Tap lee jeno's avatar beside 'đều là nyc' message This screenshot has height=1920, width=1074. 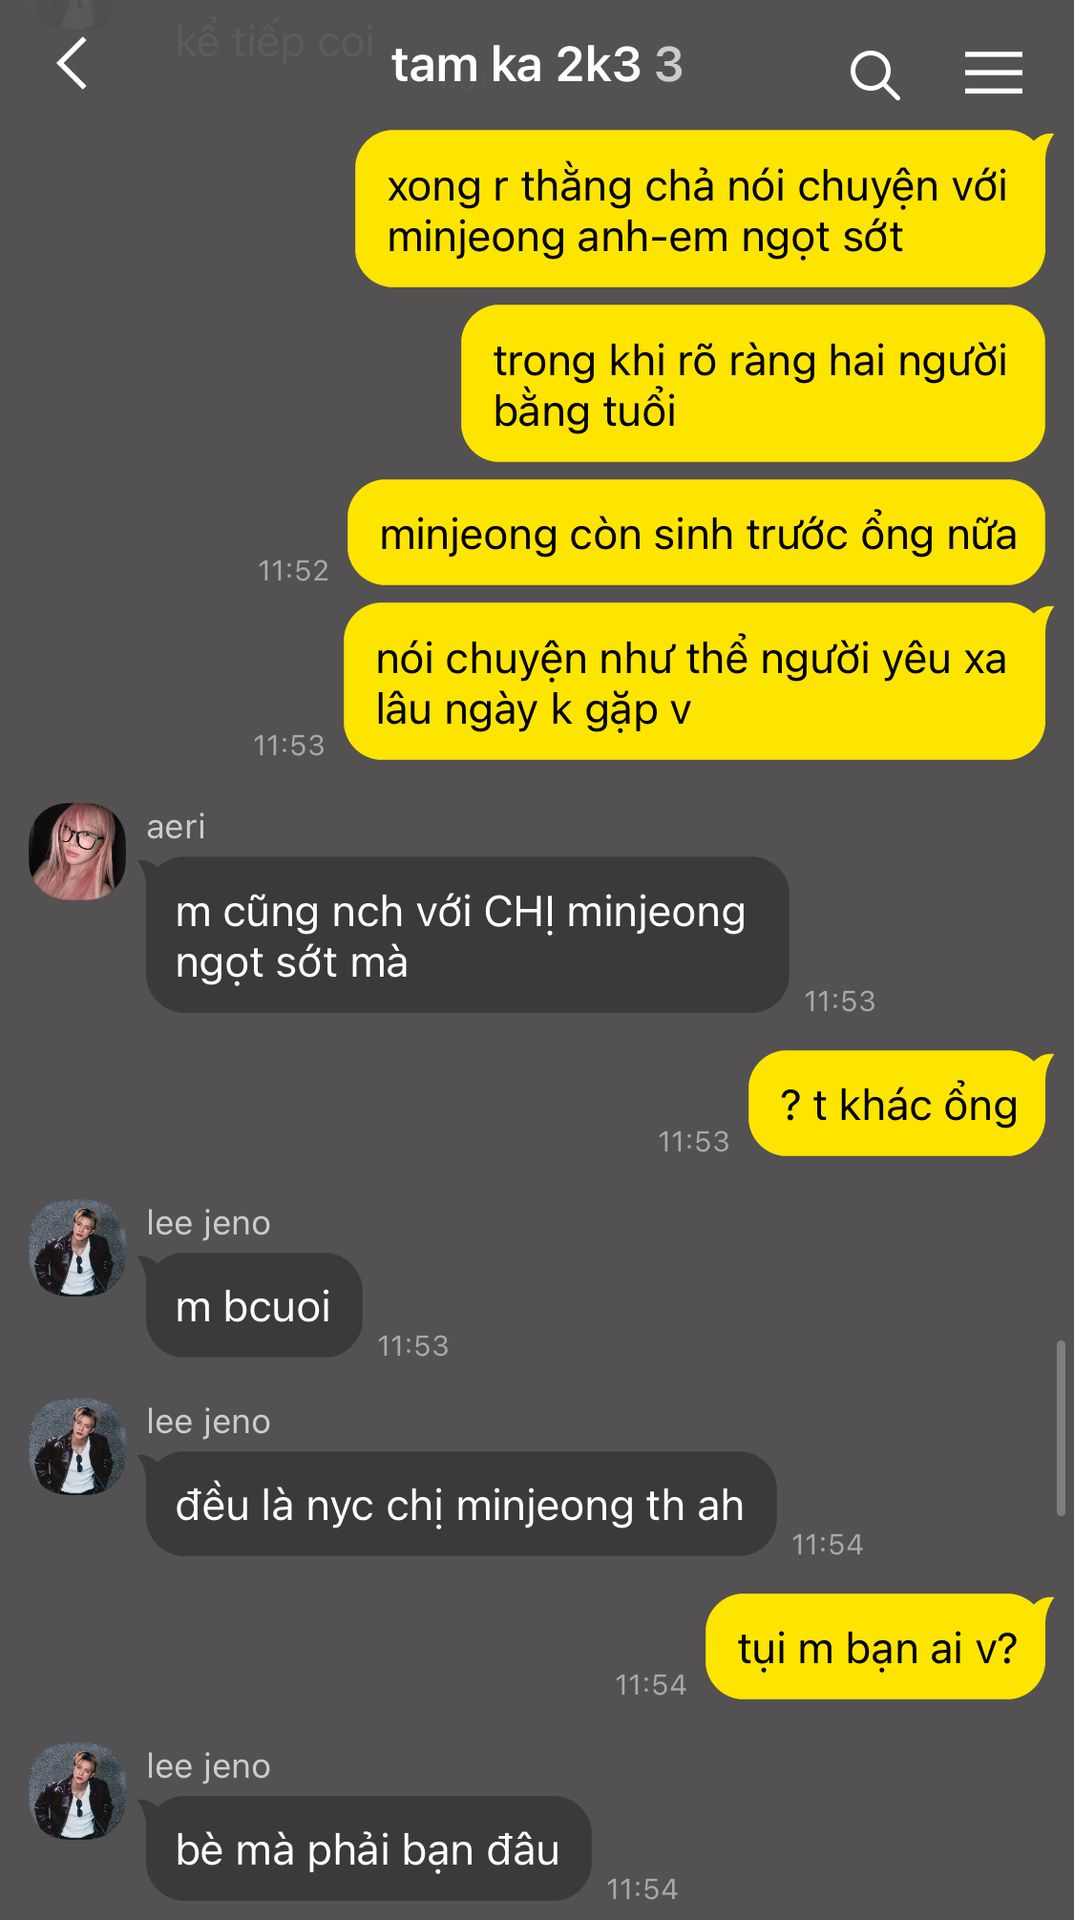click(78, 1446)
